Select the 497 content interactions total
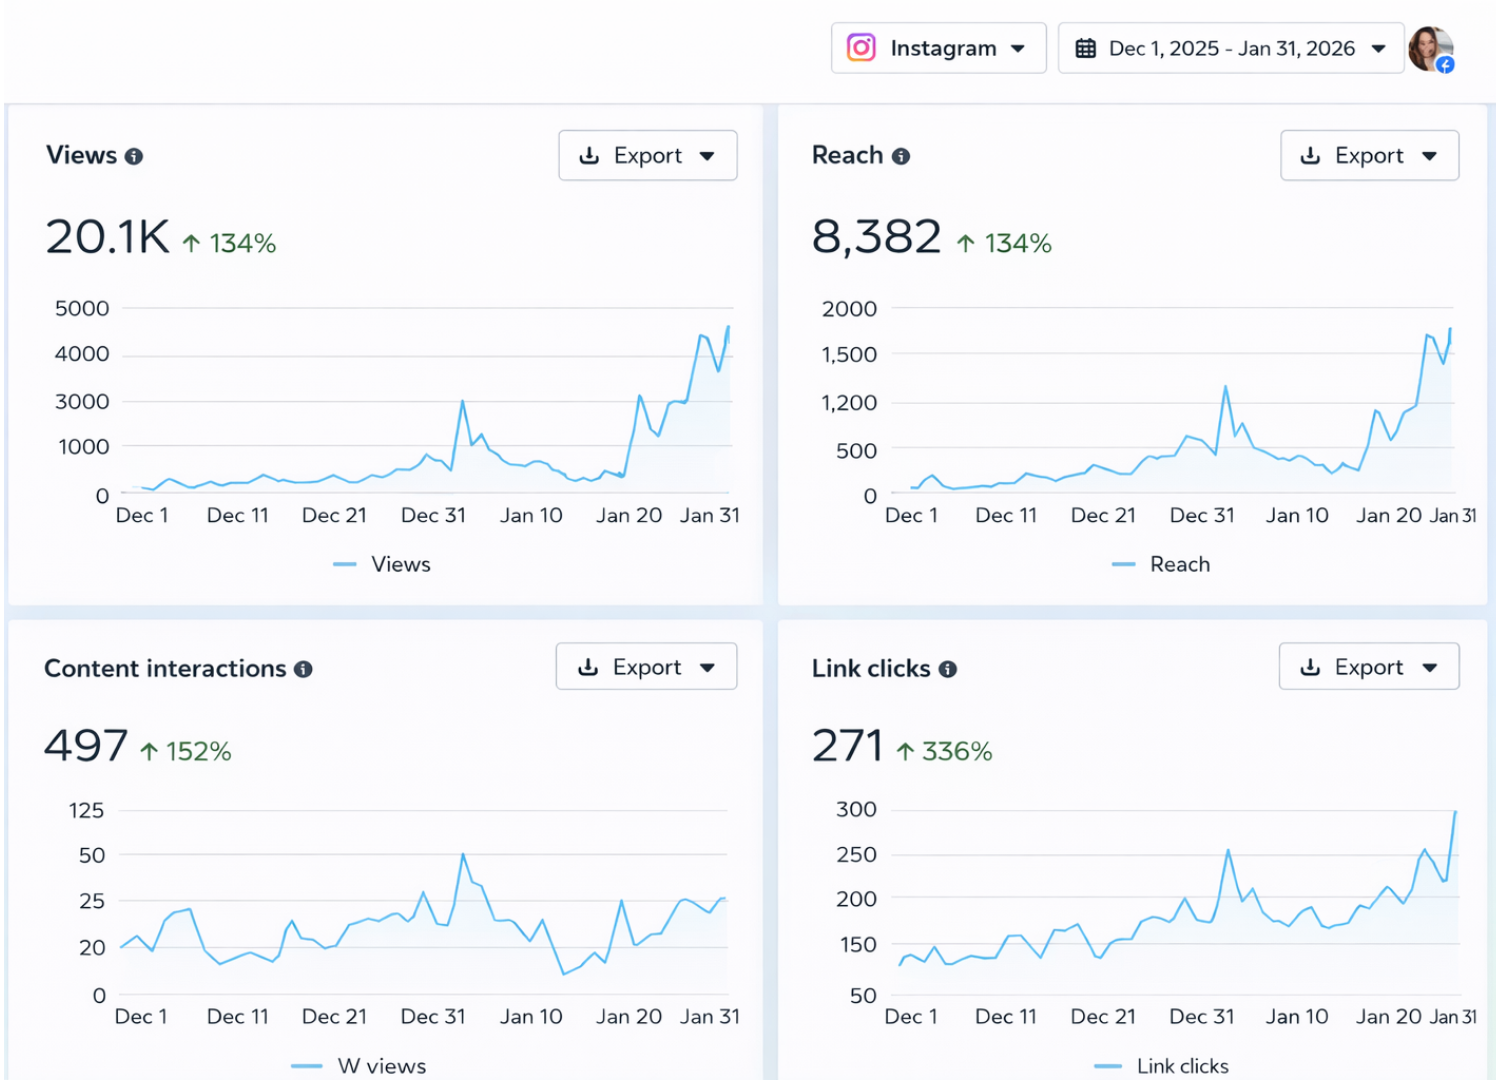This screenshot has height=1080, width=1500. pyautogui.click(x=86, y=746)
